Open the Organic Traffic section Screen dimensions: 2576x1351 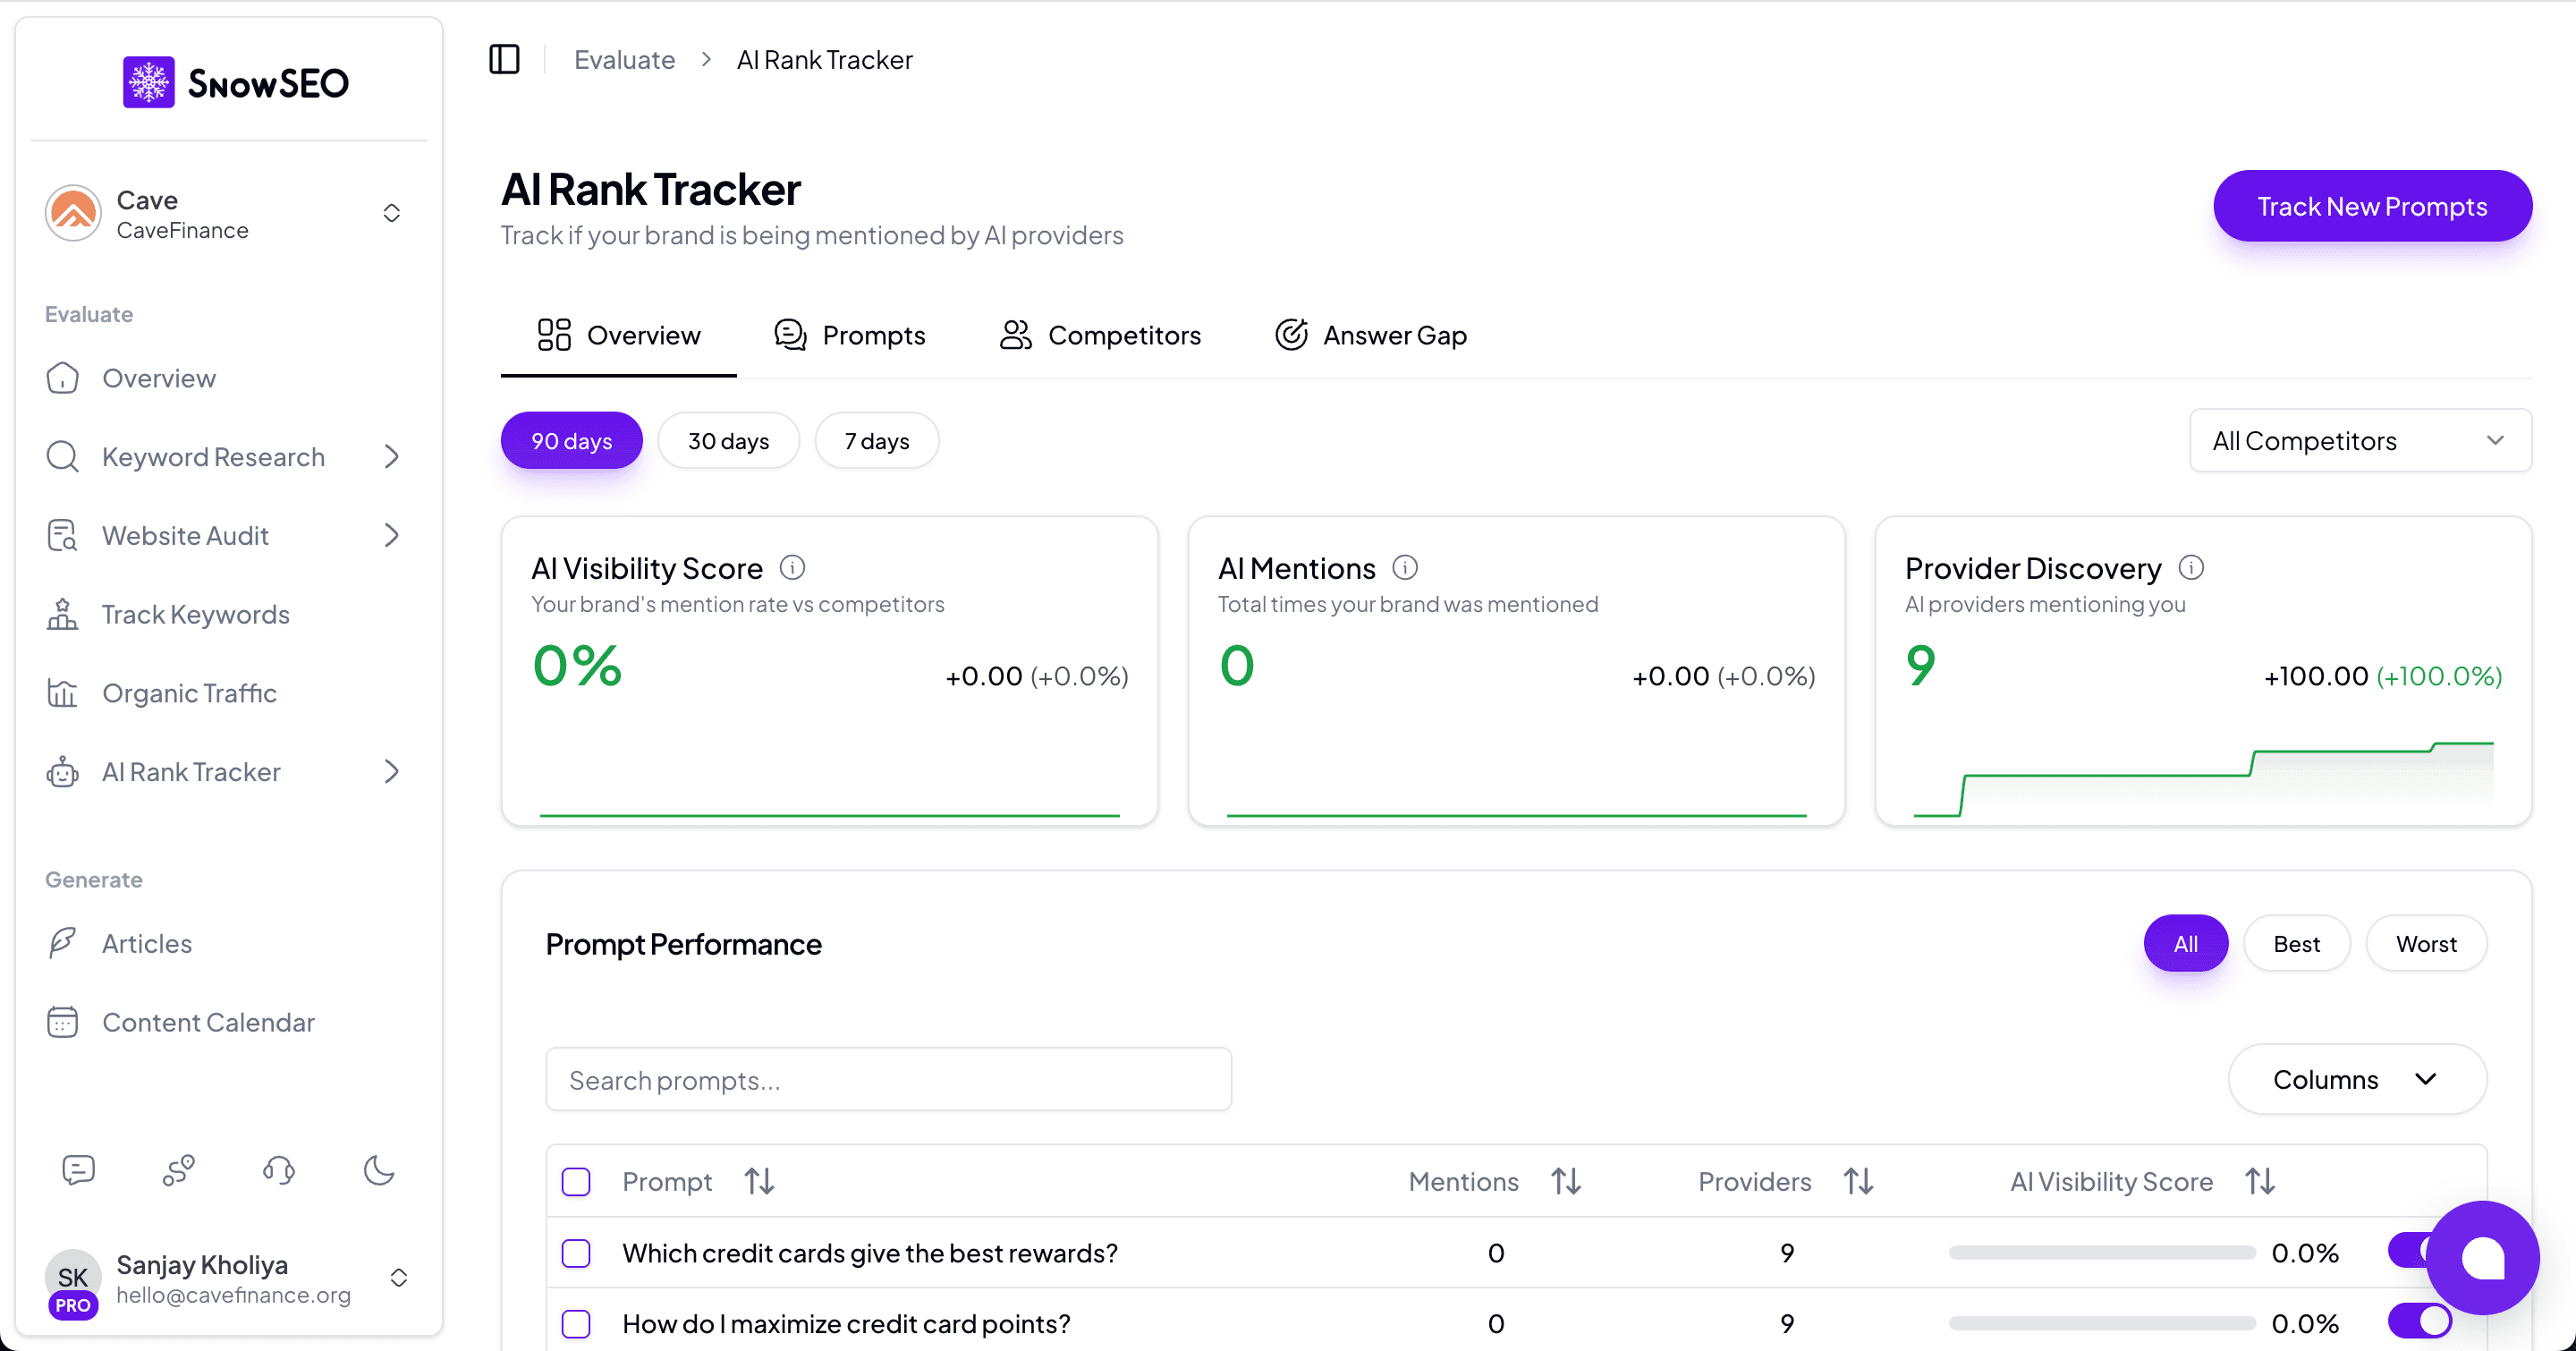click(x=190, y=692)
